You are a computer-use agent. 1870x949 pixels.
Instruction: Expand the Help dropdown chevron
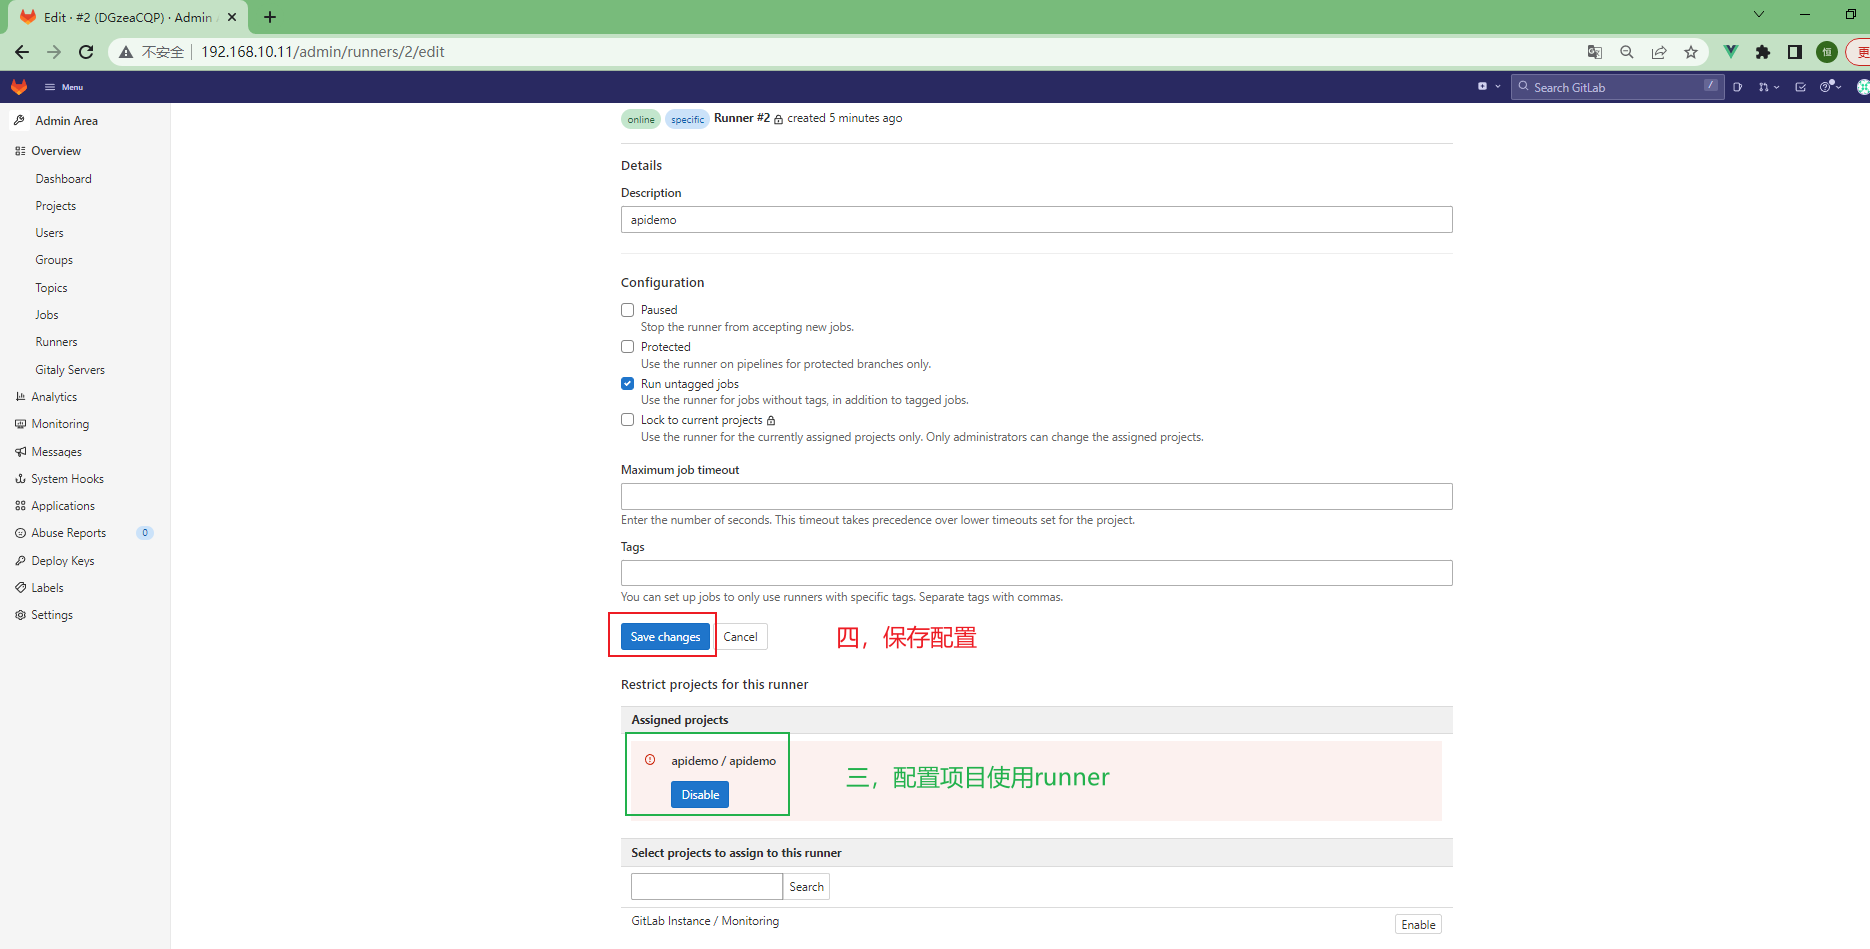click(1839, 87)
